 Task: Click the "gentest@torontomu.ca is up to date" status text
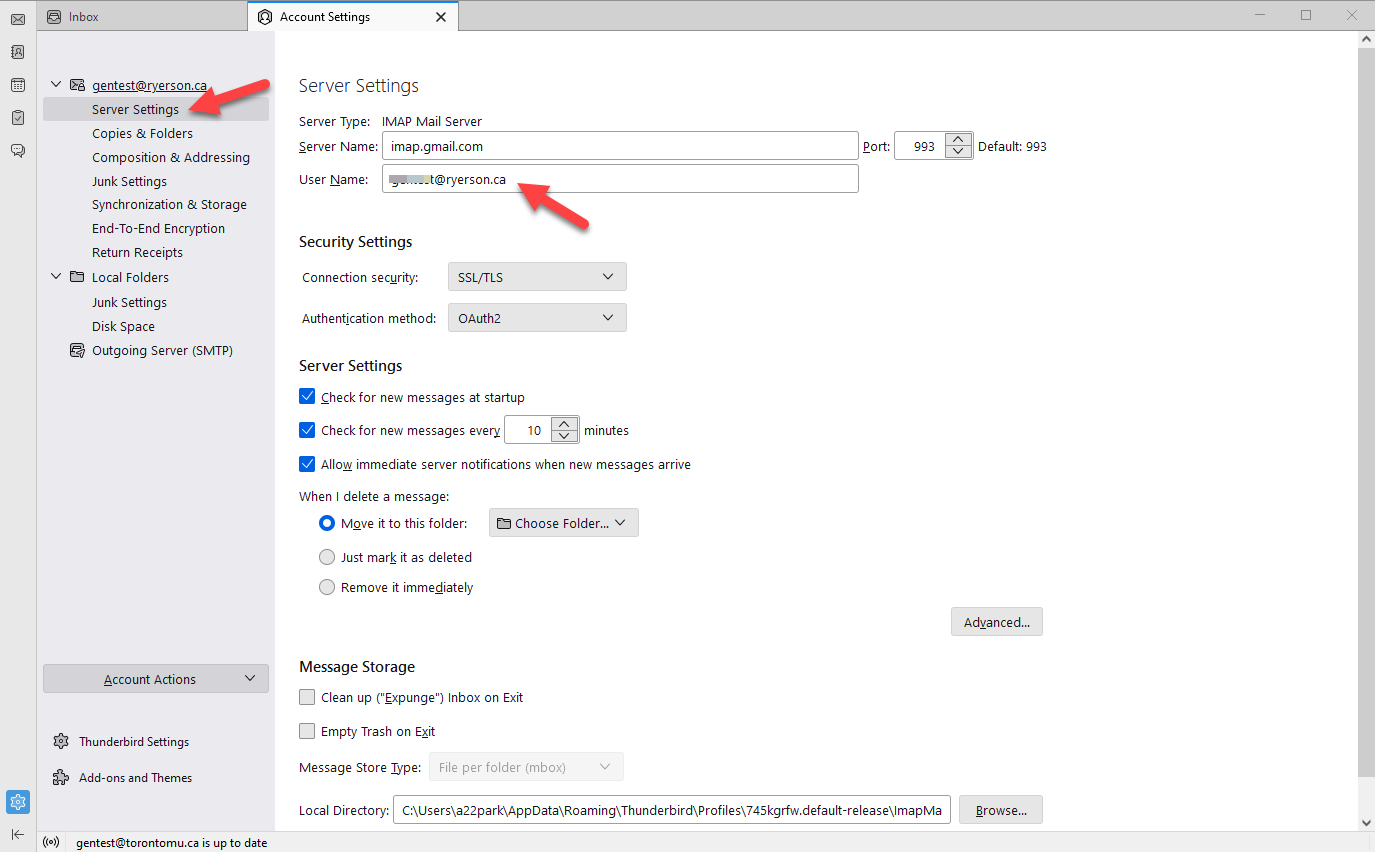click(172, 843)
